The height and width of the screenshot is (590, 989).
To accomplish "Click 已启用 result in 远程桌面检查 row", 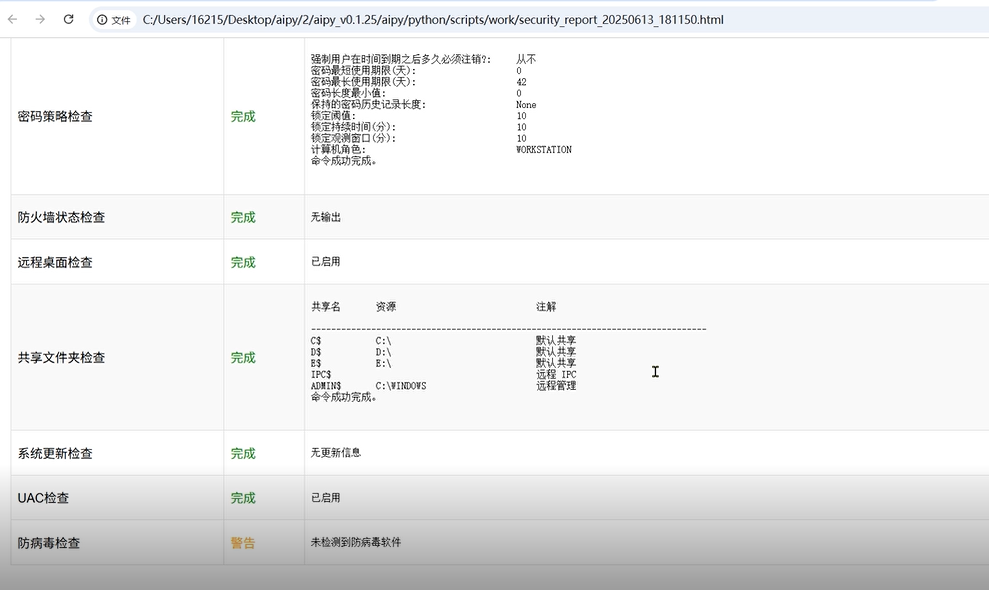I will (x=325, y=261).
